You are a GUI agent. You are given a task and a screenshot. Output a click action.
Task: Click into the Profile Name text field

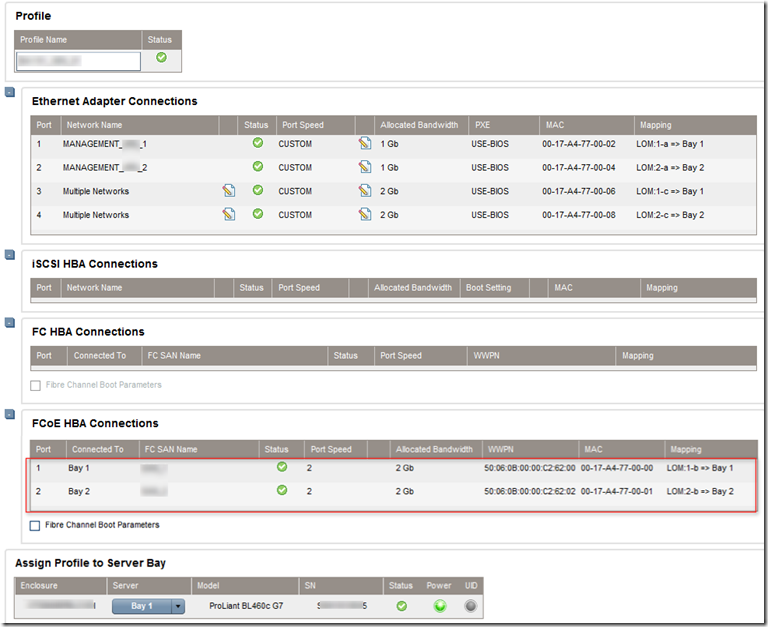pyautogui.click(x=79, y=61)
